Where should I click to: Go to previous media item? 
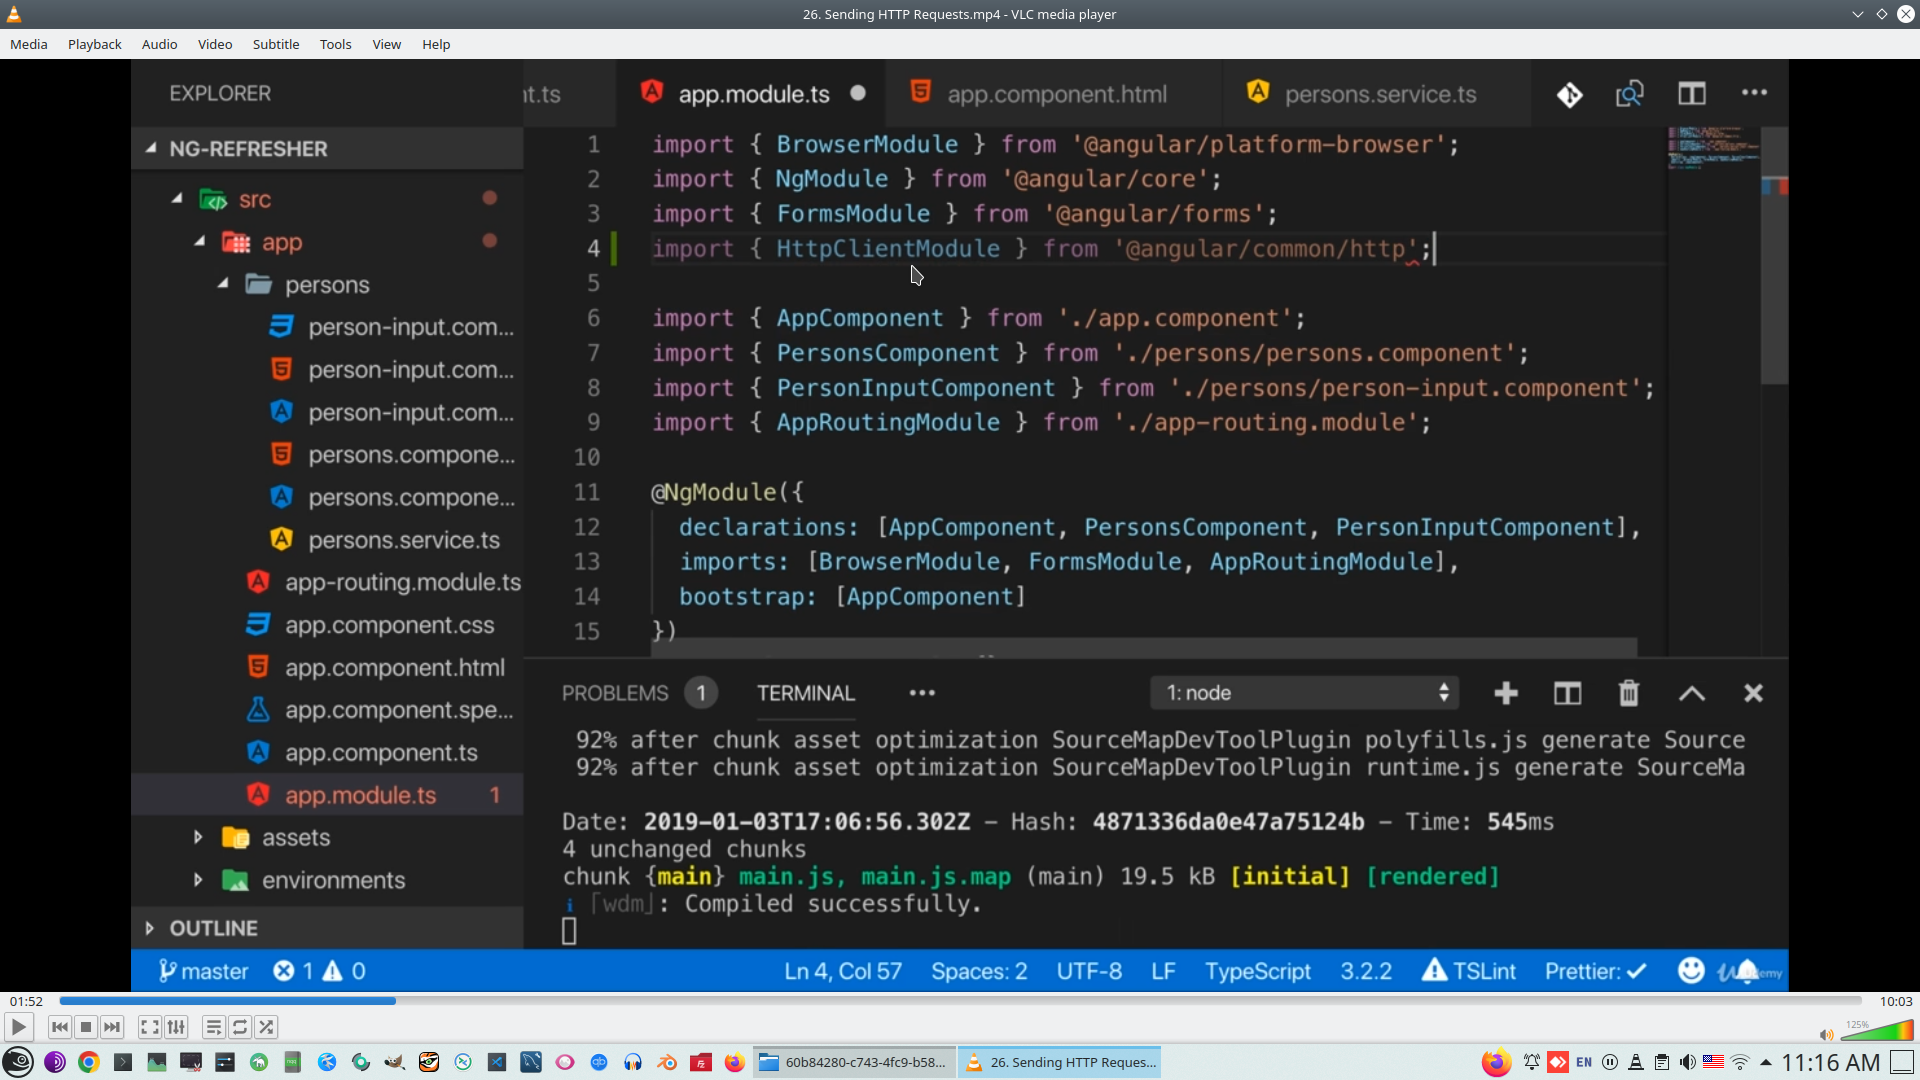pos(60,1027)
